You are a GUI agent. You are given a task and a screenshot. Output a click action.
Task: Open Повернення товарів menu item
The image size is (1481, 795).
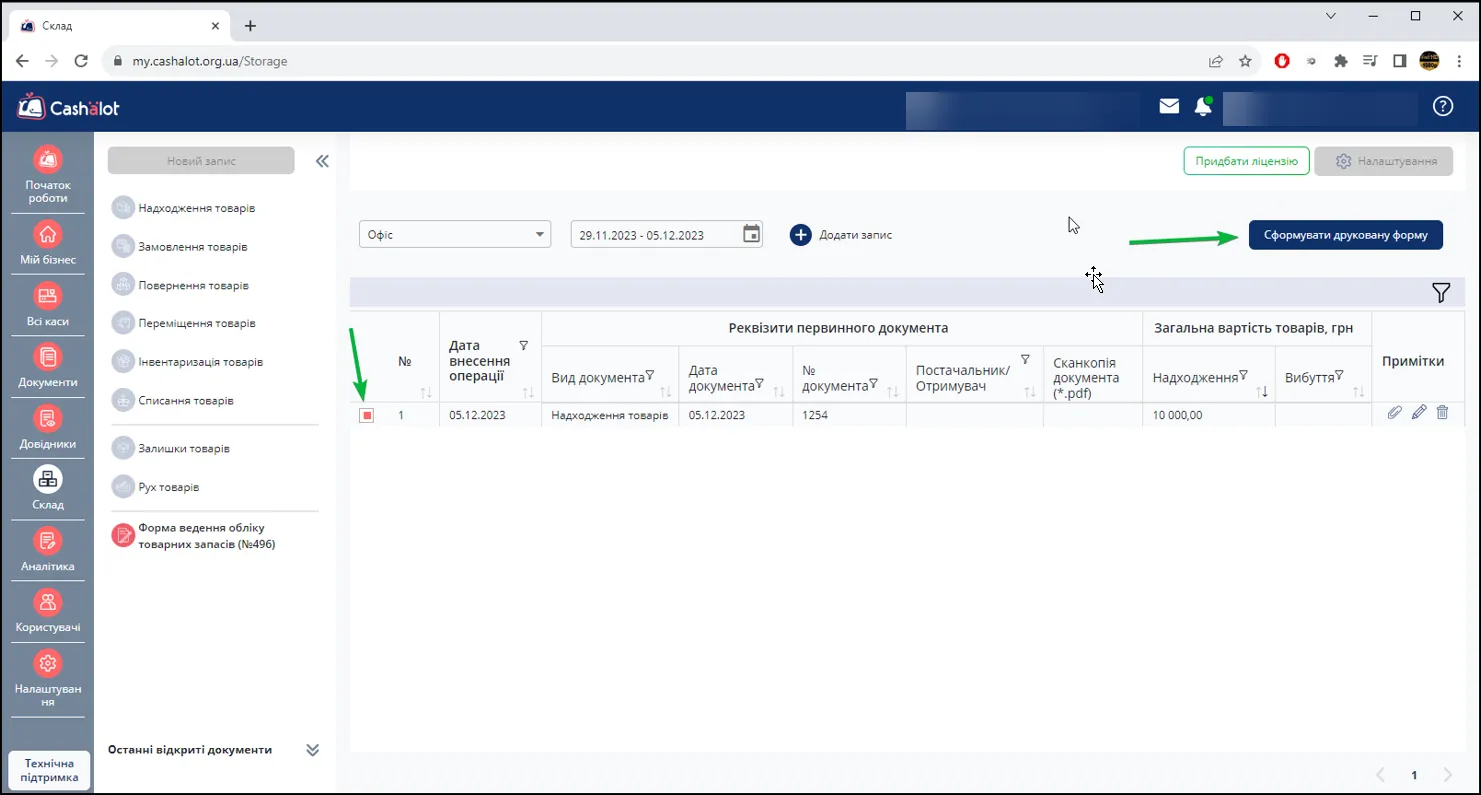click(x=180, y=285)
